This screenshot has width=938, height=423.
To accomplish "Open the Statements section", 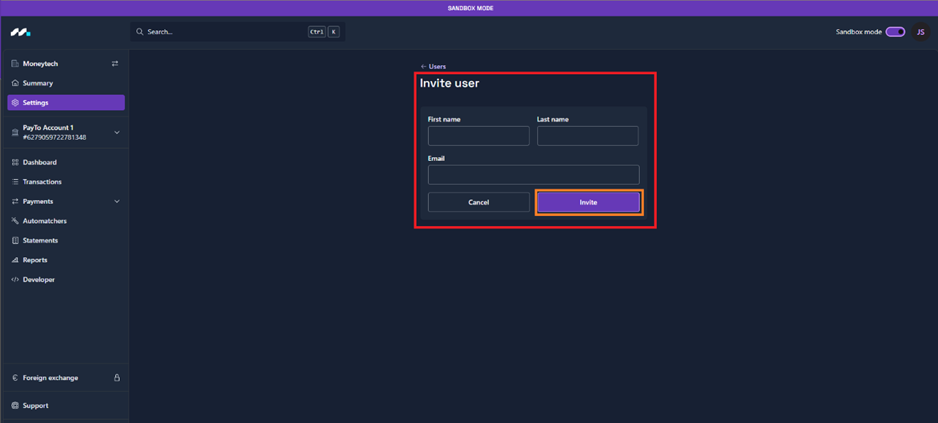I will pos(66,241).
